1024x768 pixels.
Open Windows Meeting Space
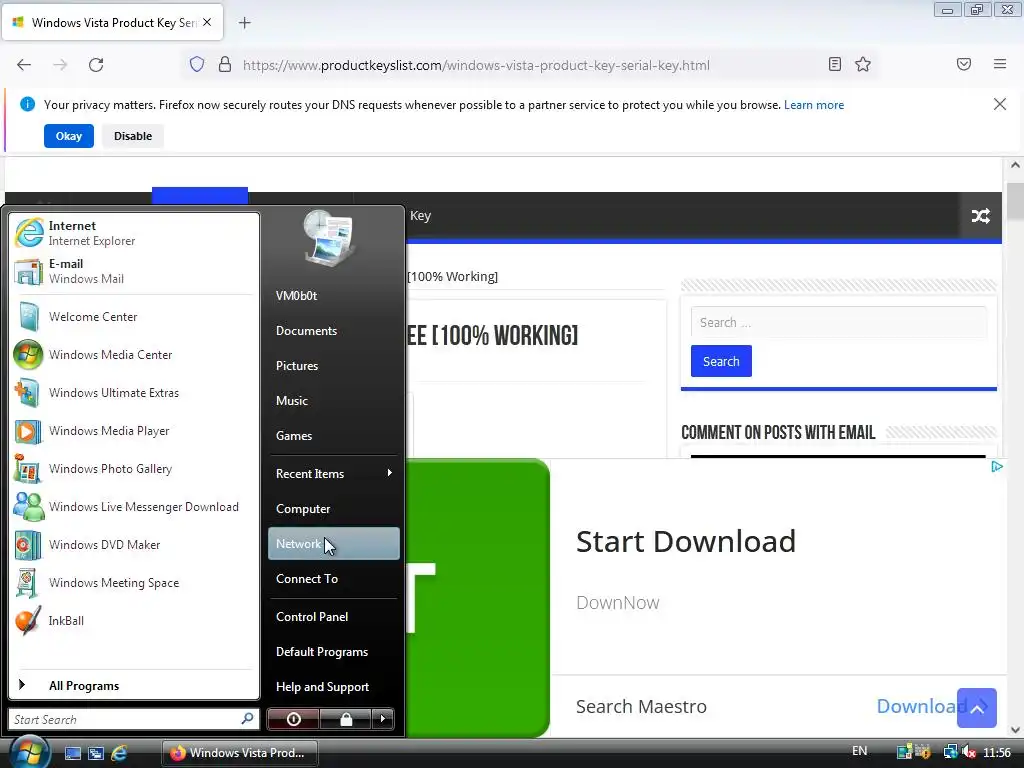click(134, 583)
